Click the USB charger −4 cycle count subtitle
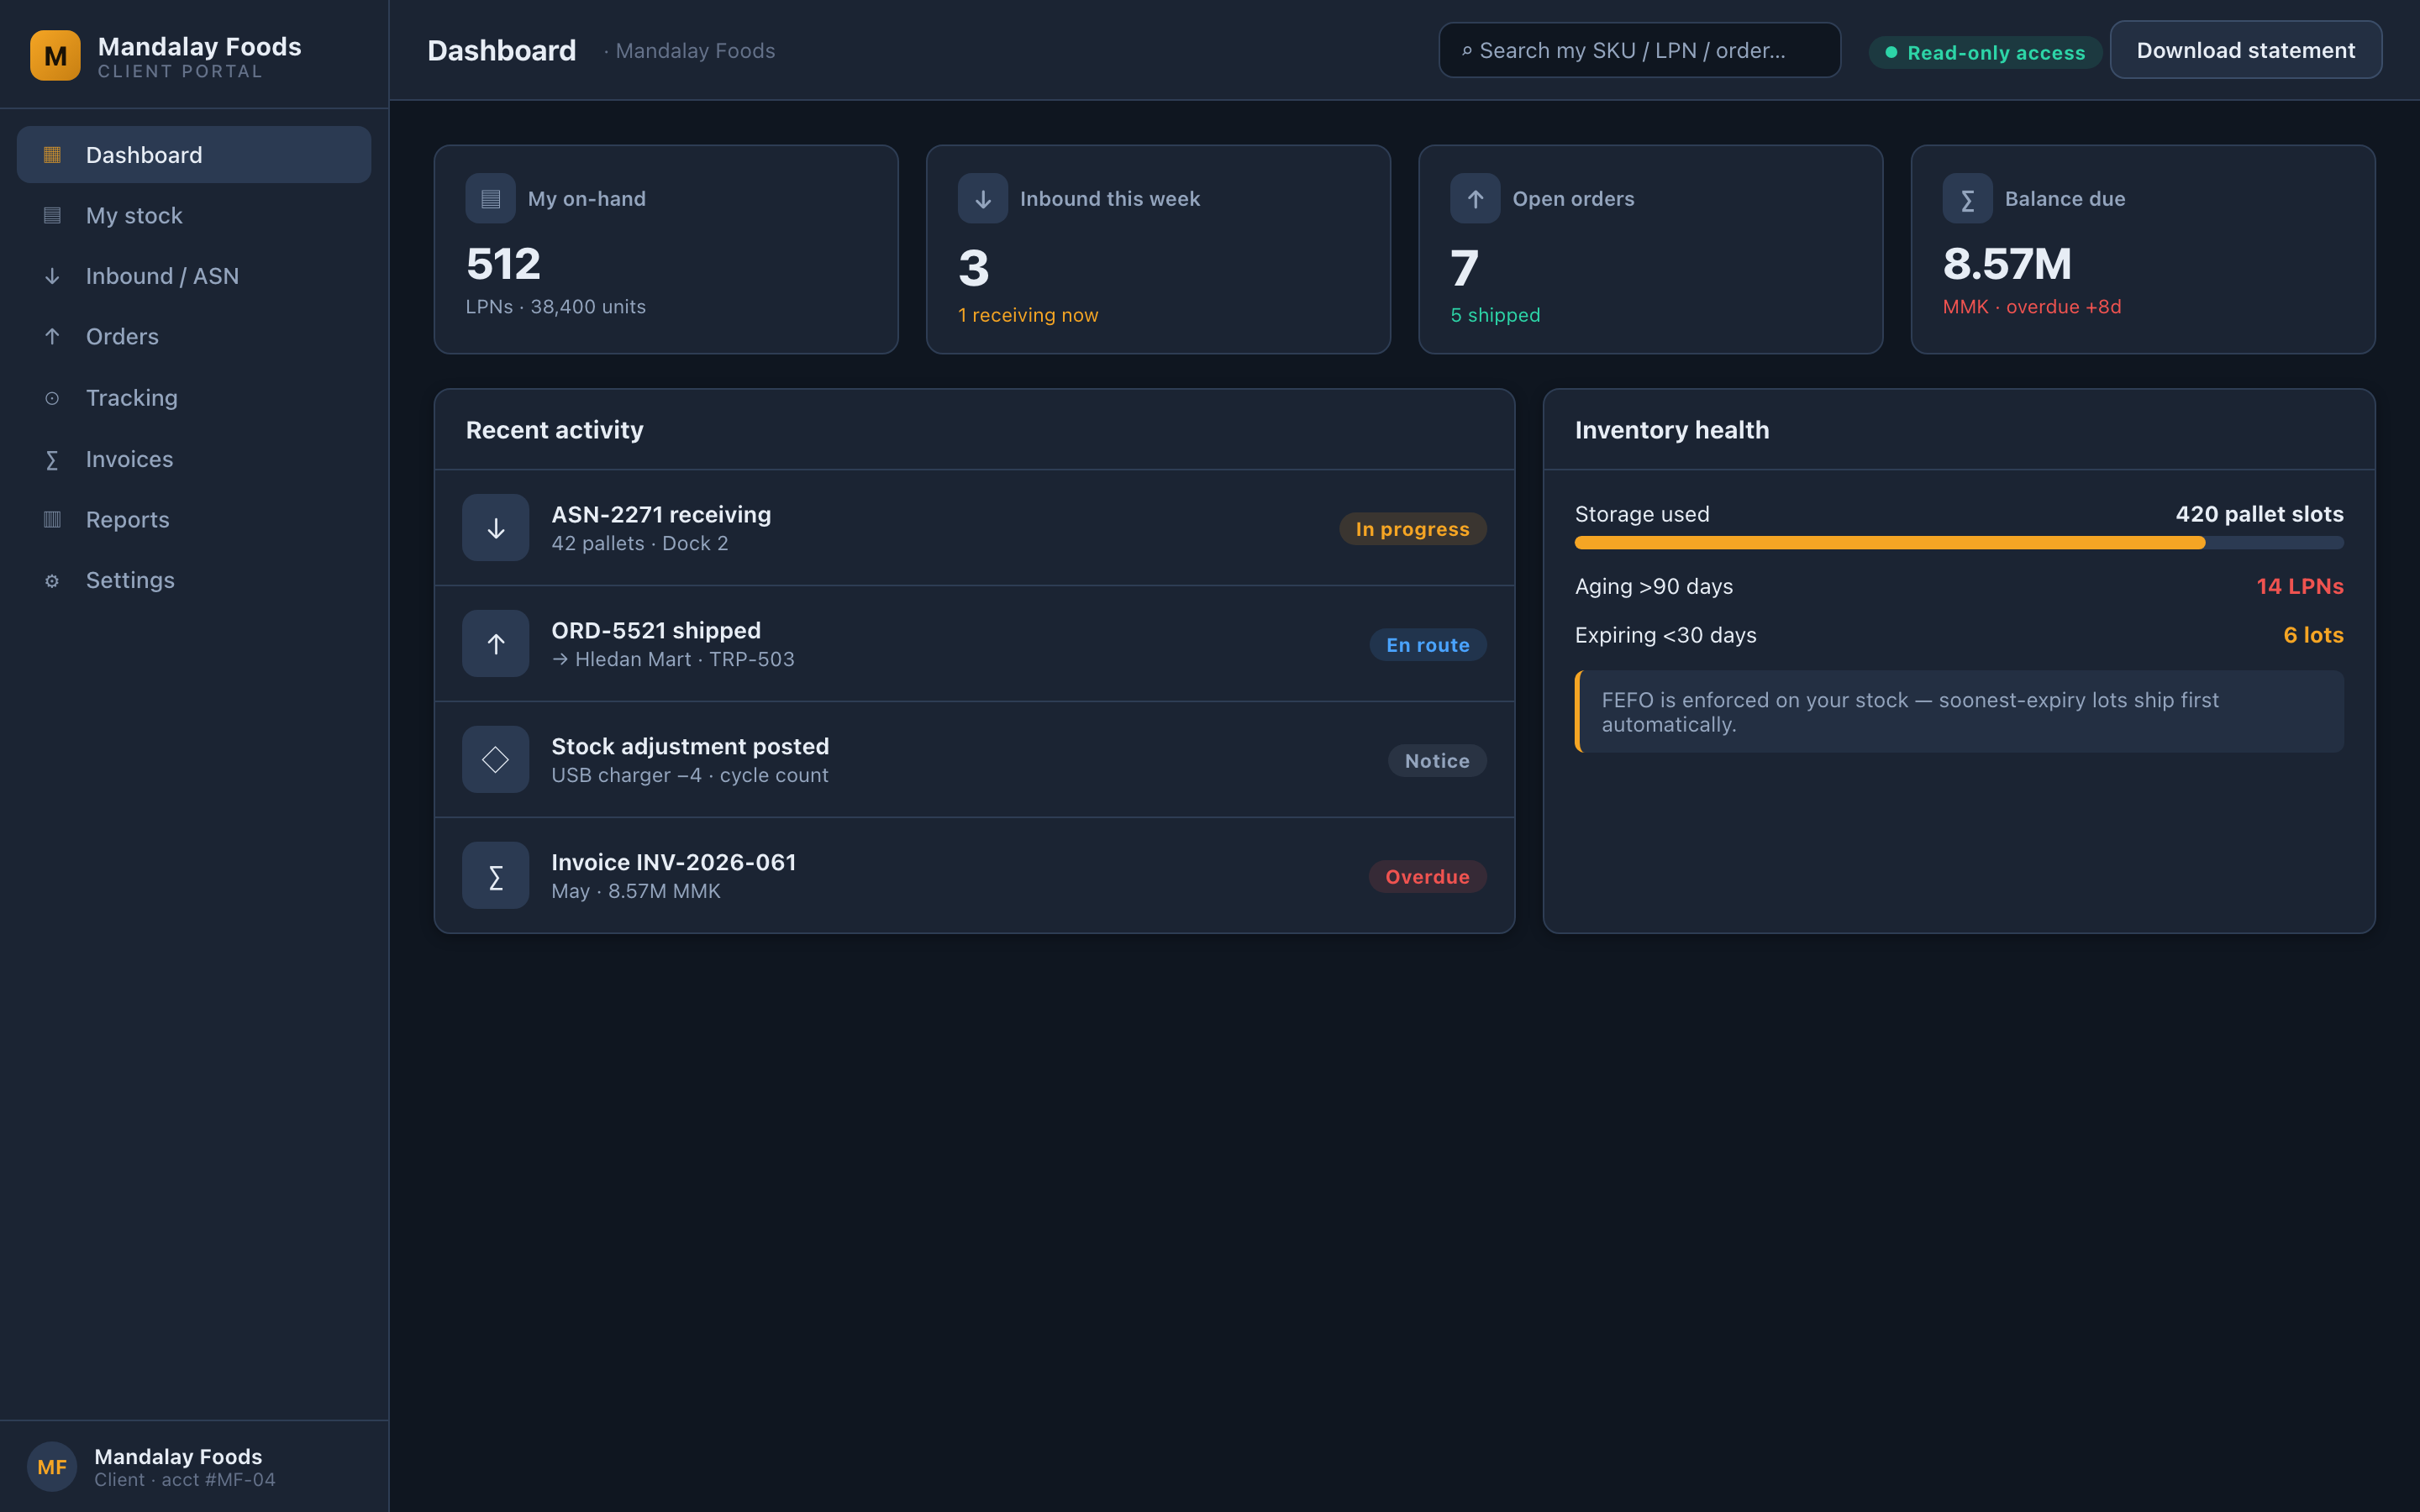 (690, 775)
